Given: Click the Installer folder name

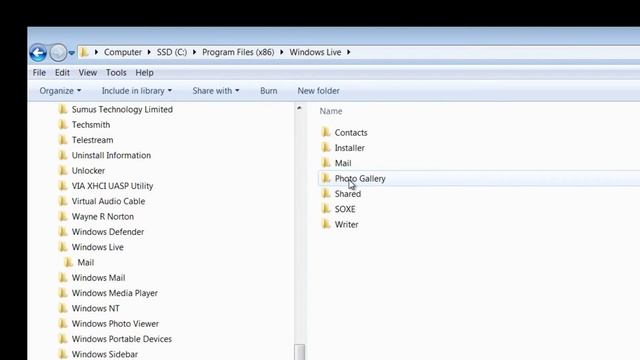Looking at the screenshot, I should (x=349, y=148).
